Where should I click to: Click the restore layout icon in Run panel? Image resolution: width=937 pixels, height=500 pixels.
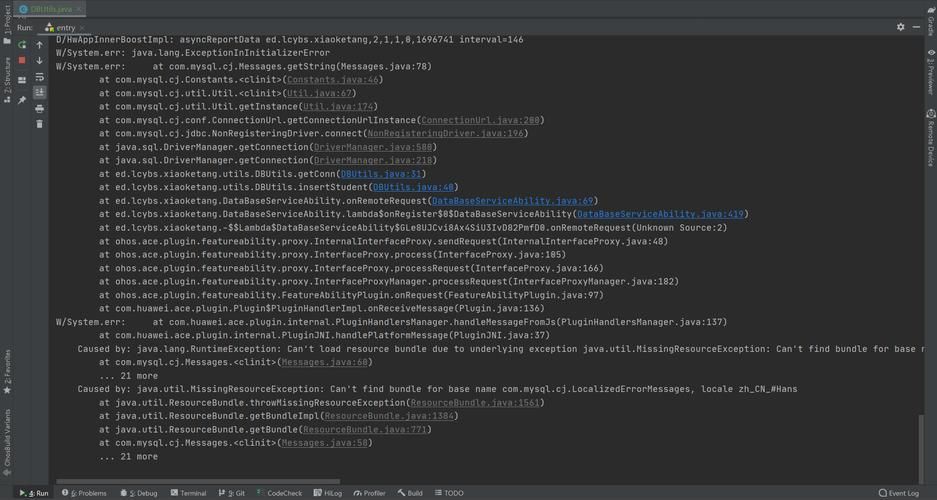coord(22,80)
